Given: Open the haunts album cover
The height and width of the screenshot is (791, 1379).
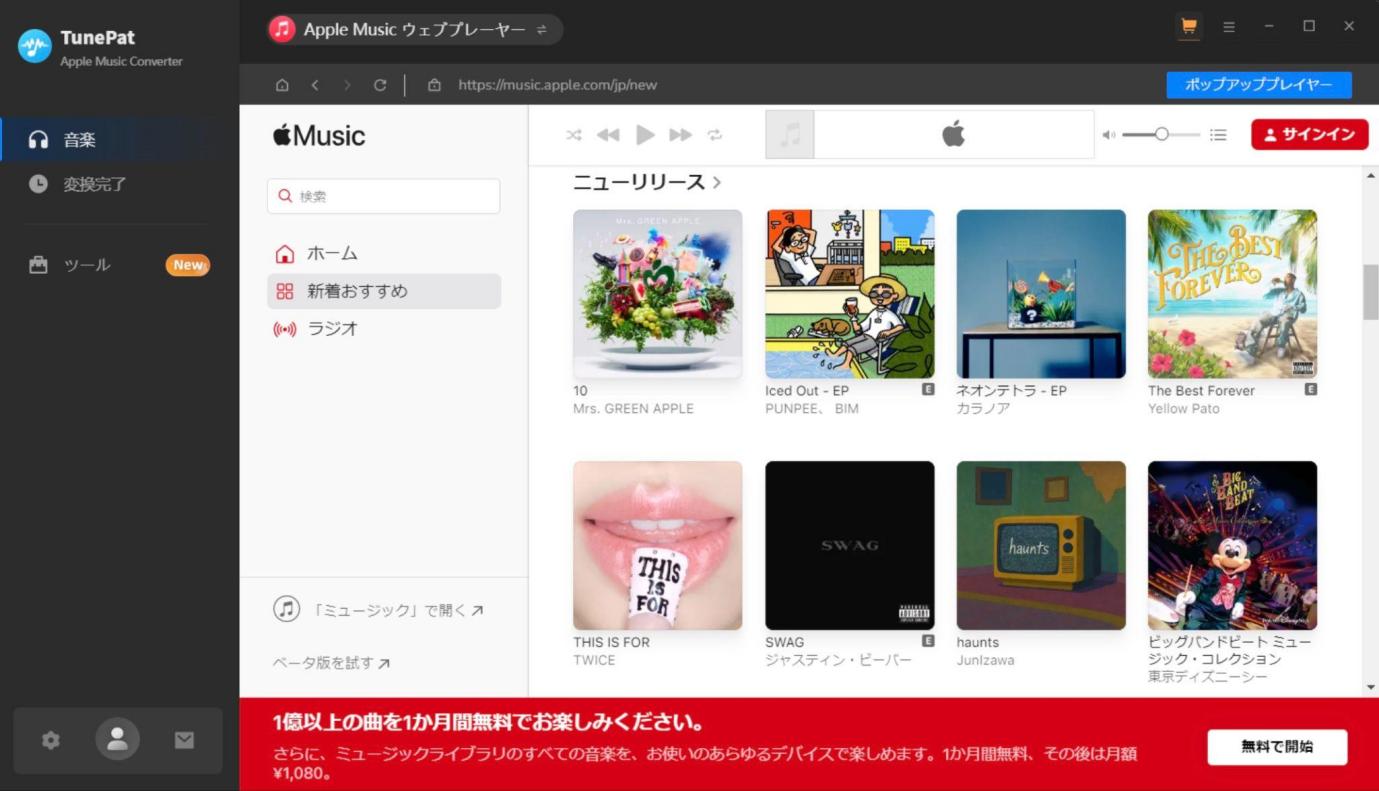Looking at the screenshot, I should pyautogui.click(x=1041, y=546).
